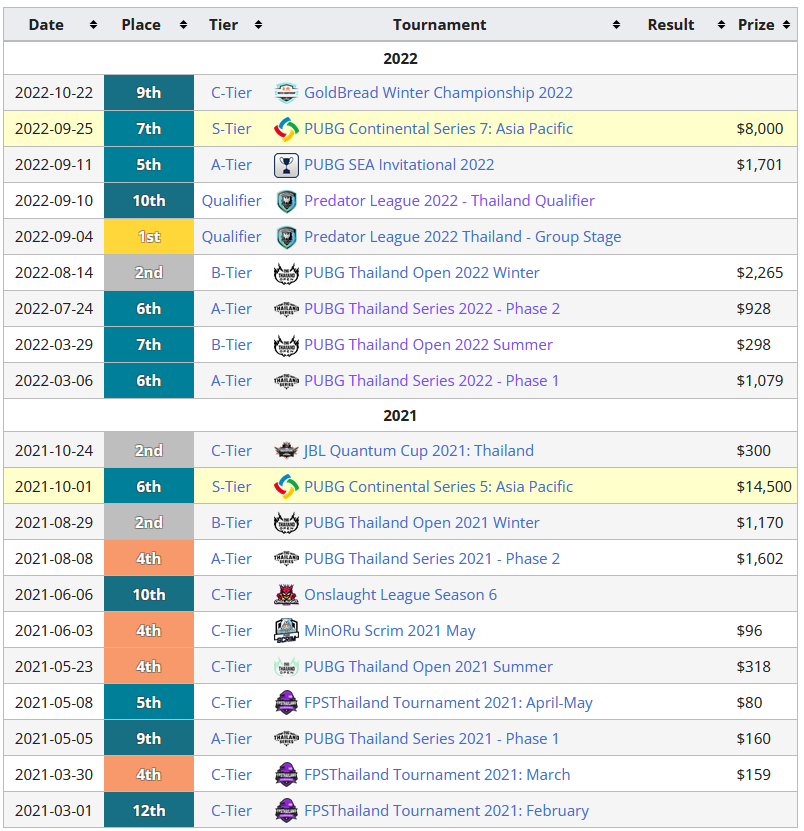
Task: Open FPSThailand Tournament 2021: April-May link
Action: coord(448,703)
